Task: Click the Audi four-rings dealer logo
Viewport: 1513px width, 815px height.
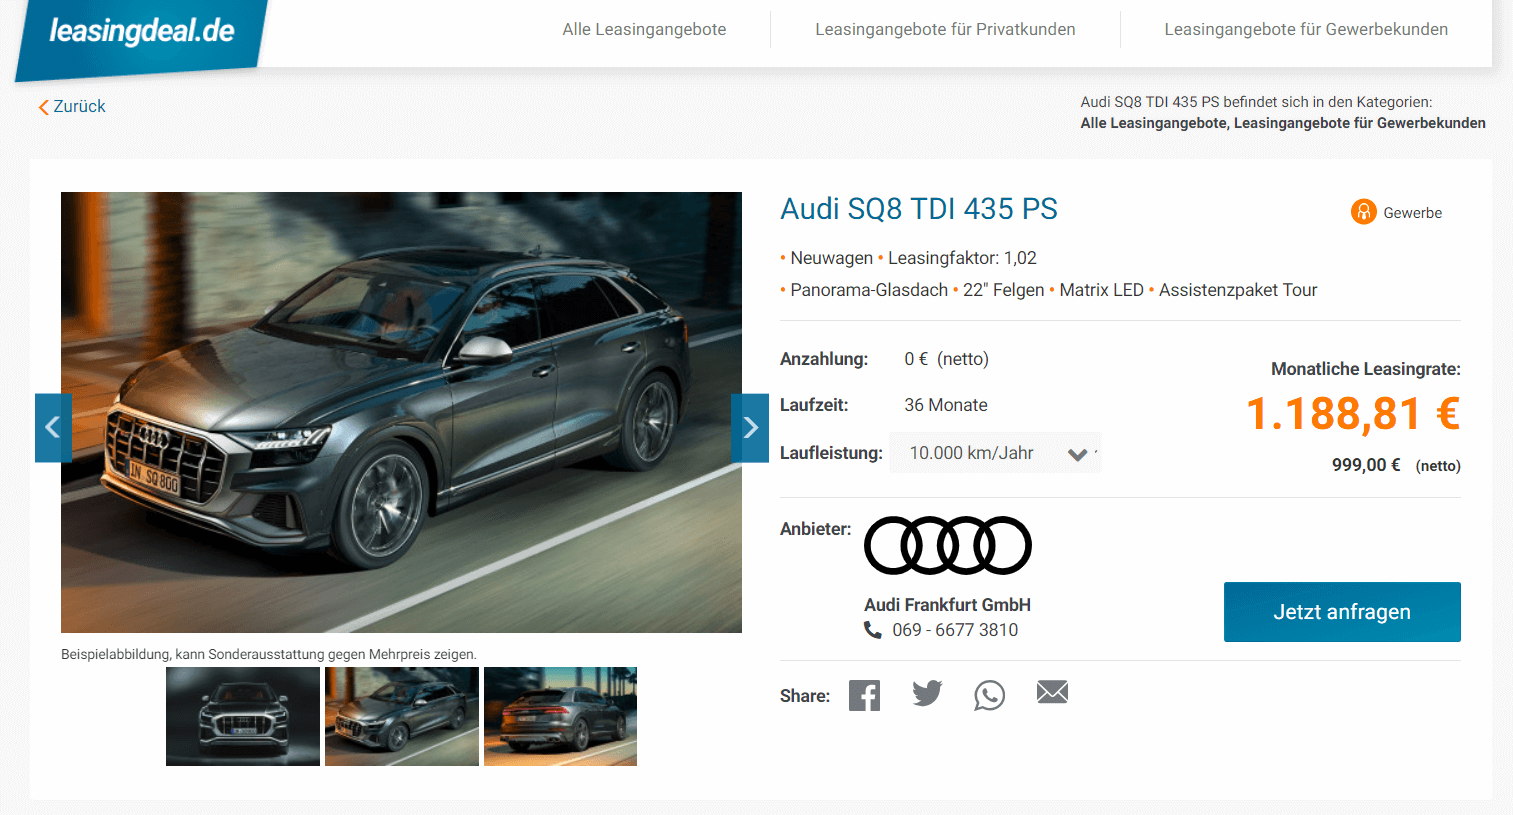Action: (x=948, y=546)
